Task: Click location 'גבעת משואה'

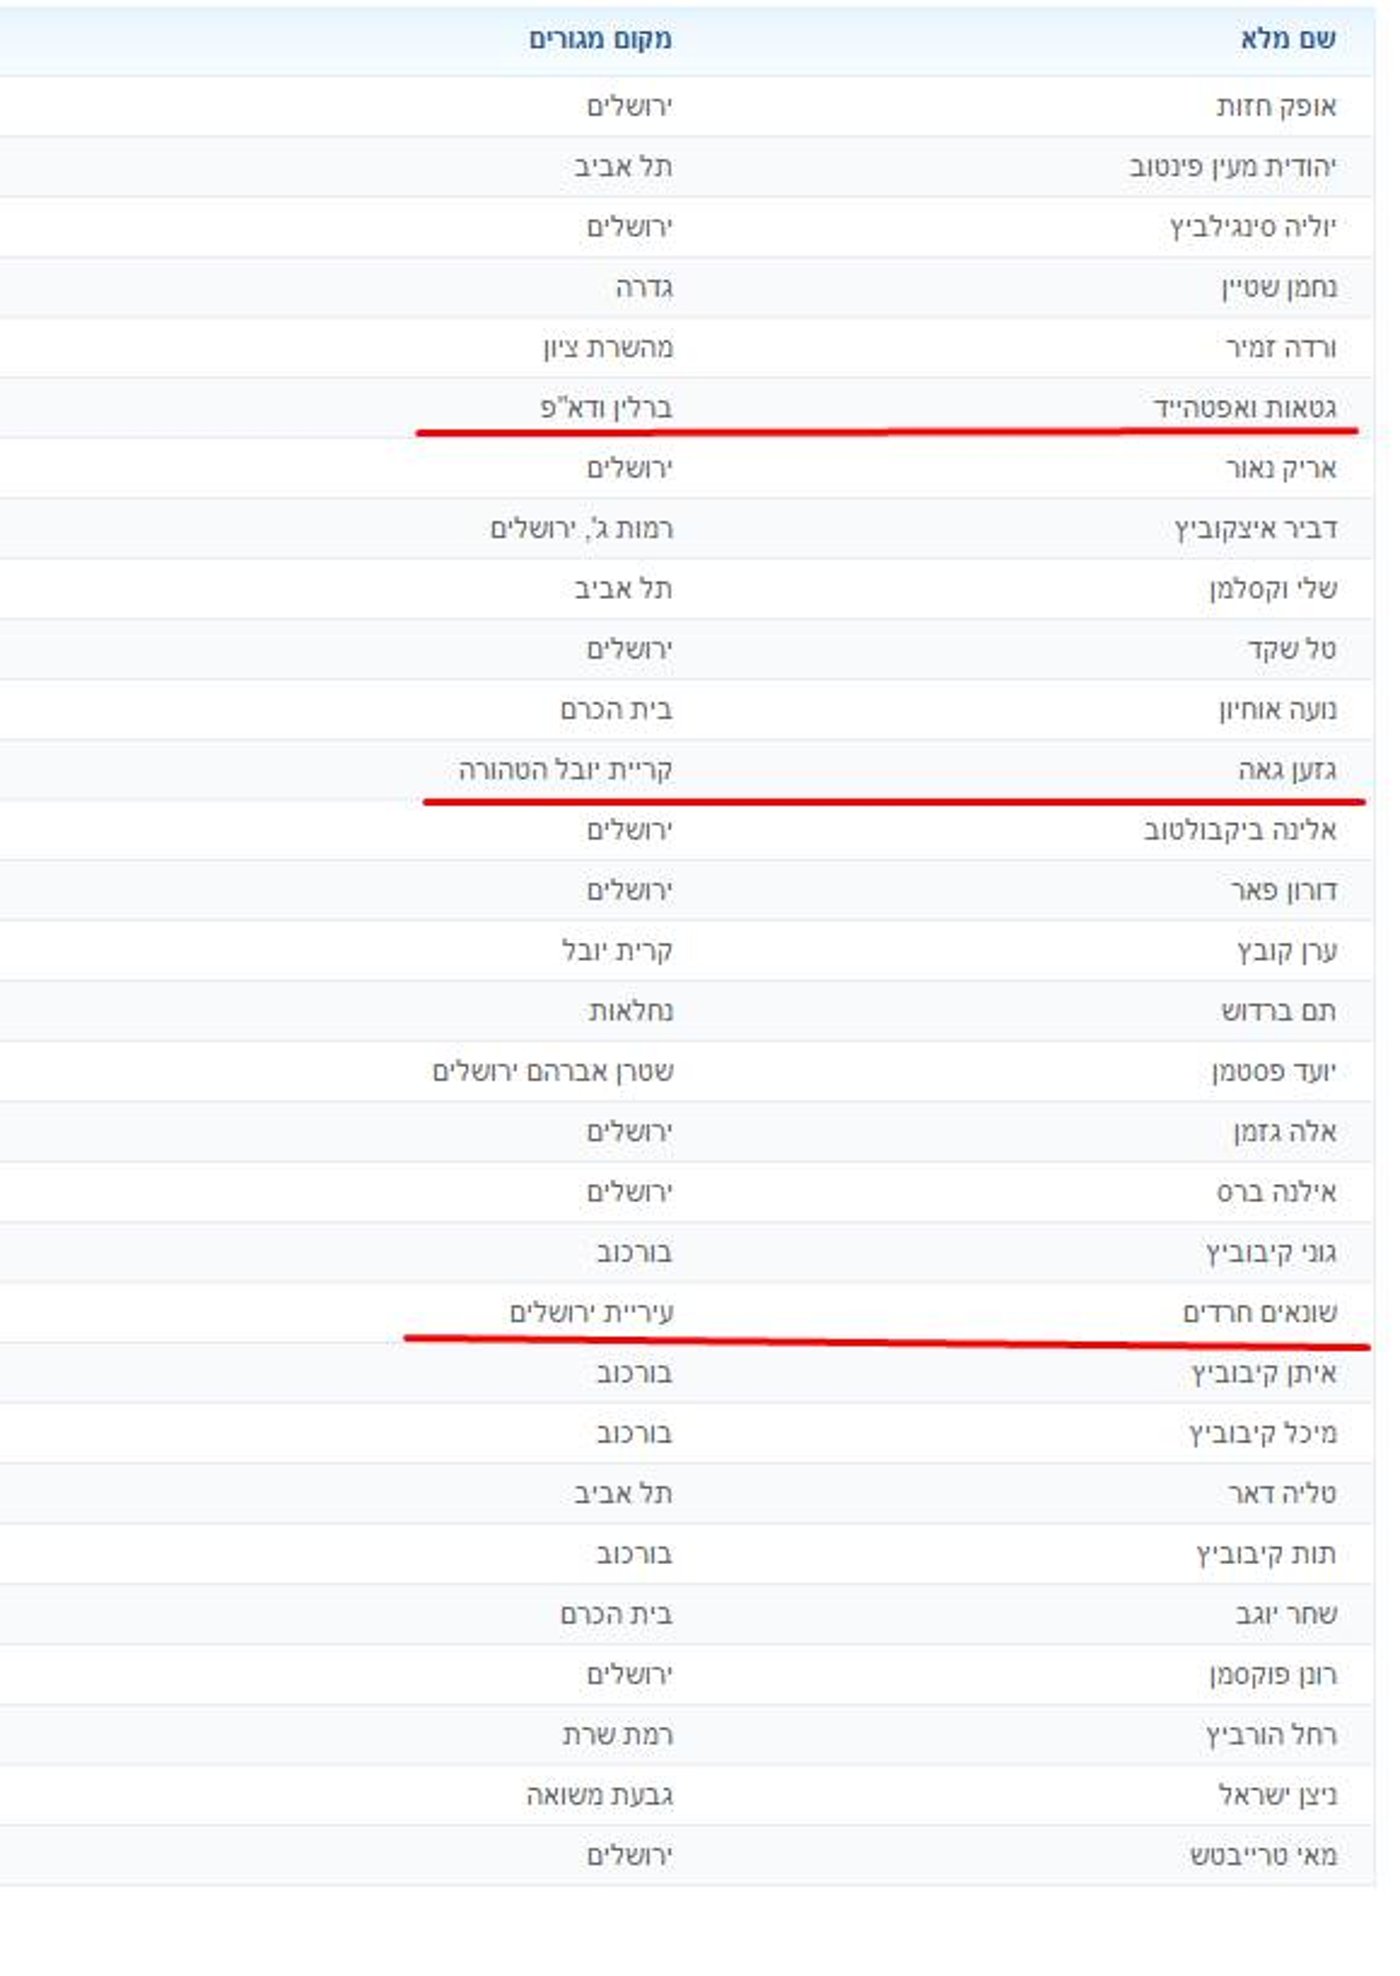Action: tap(599, 1795)
